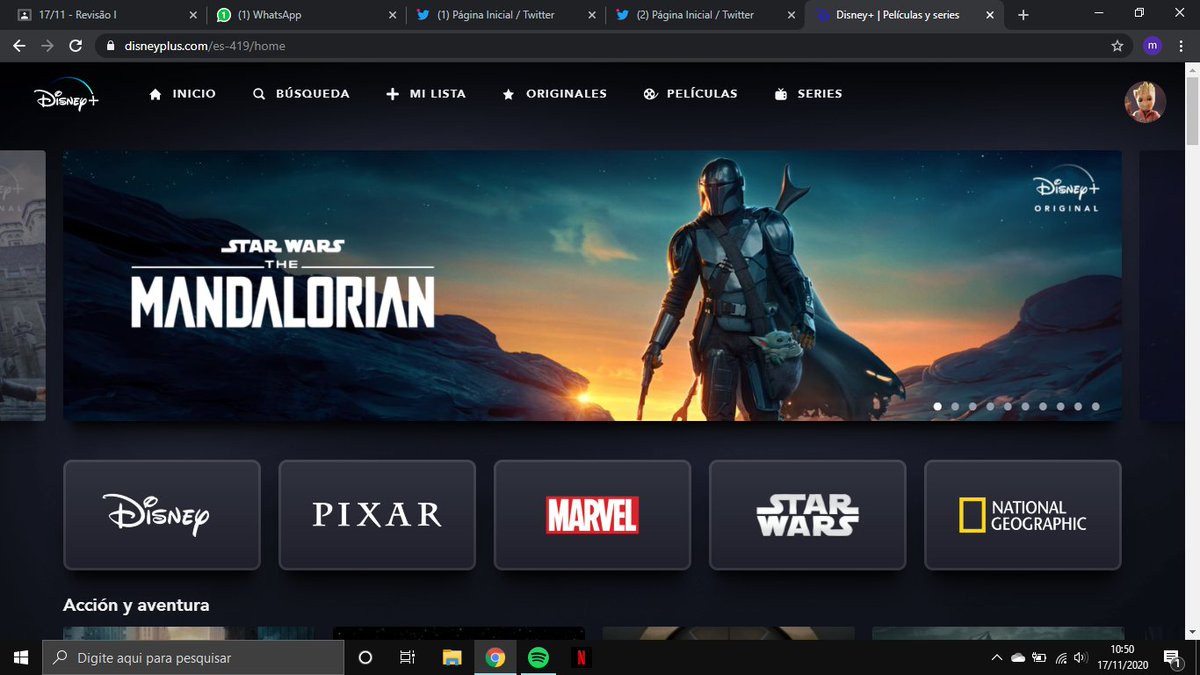Open PELÍCULAS movies section
Image resolution: width=1200 pixels, height=675 pixels.
(690, 94)
